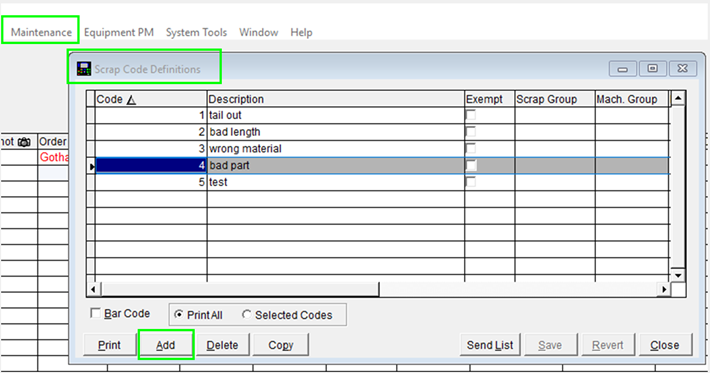This screenshot has height=373, width=710.
Task: Minimize the Scrap Code Definitions window
Action: pyautogui.click(x=623, y=69)
